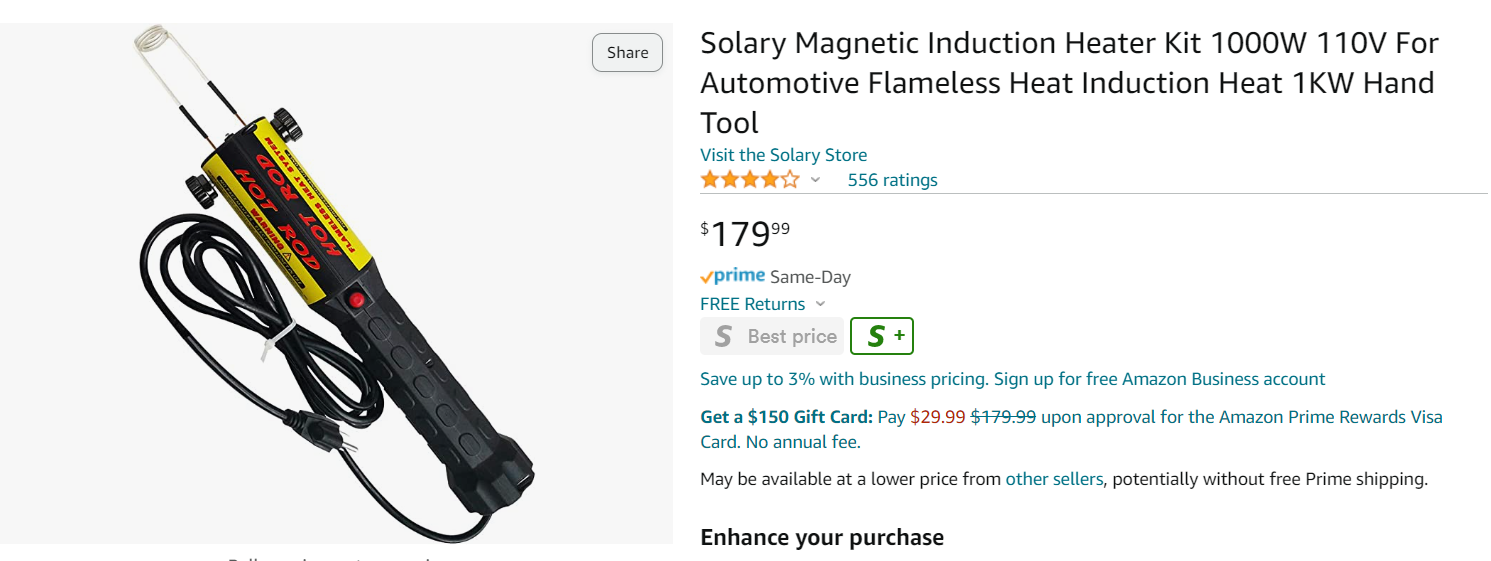
Task: Click the green S plus icon
Action: [881, 336]
